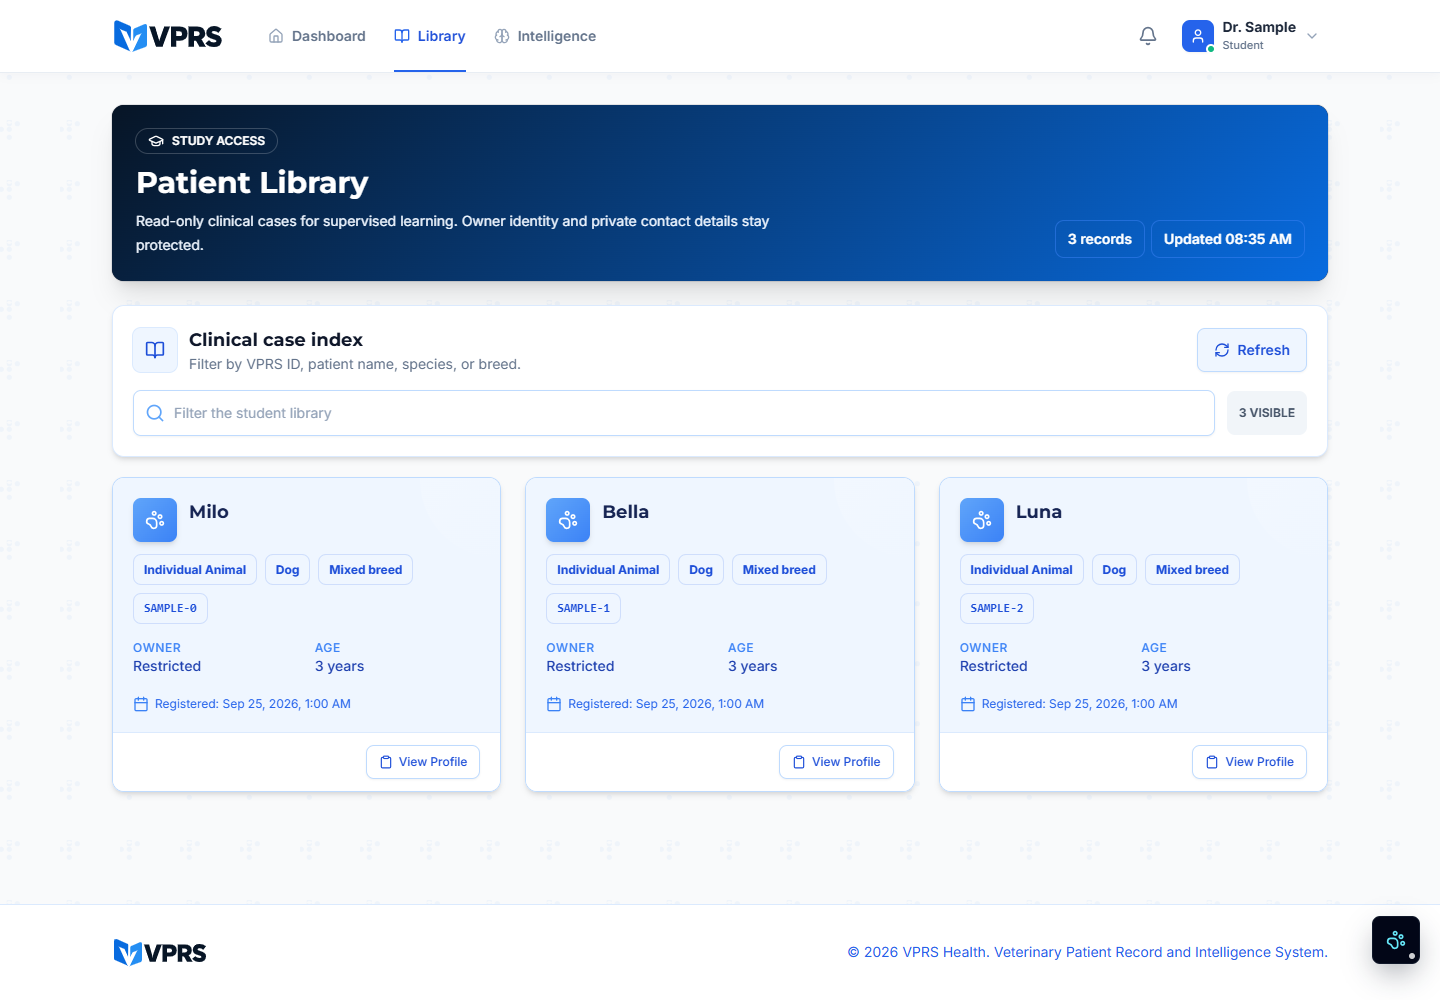Click the 3 records badge
The width and height of the screenshot is (1440, 1000).
click(x=1100, y=239)
